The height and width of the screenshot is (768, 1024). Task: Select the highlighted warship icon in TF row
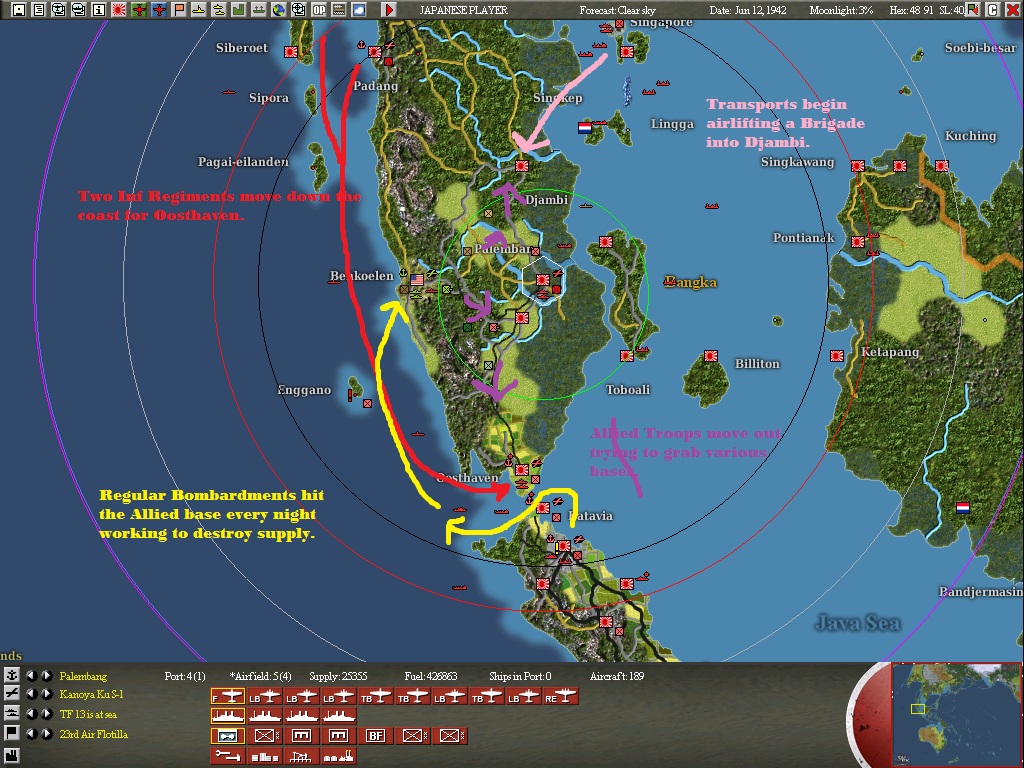pyautogui.click(x=228, y=716)
